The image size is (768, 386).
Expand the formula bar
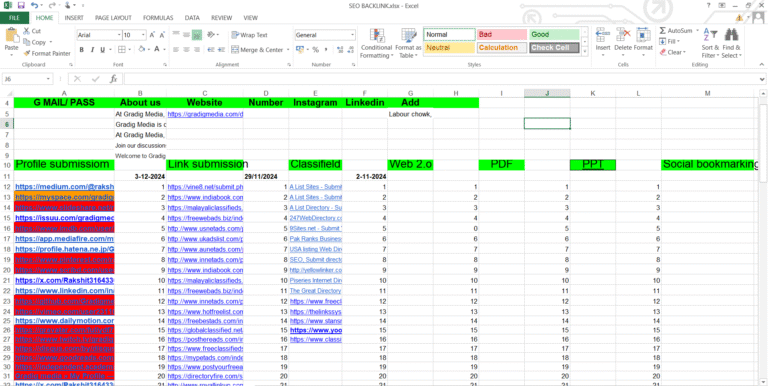(762, 79)
